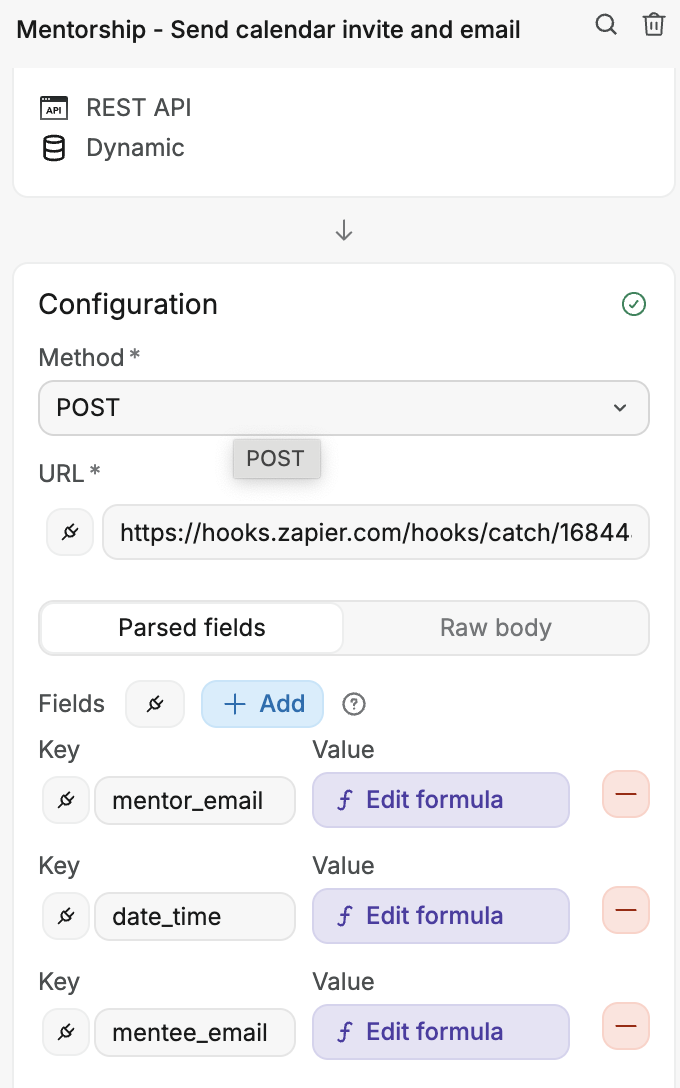680x1088 pixels.
Task: Edit formula for mentor_email value
Action: 441,800
